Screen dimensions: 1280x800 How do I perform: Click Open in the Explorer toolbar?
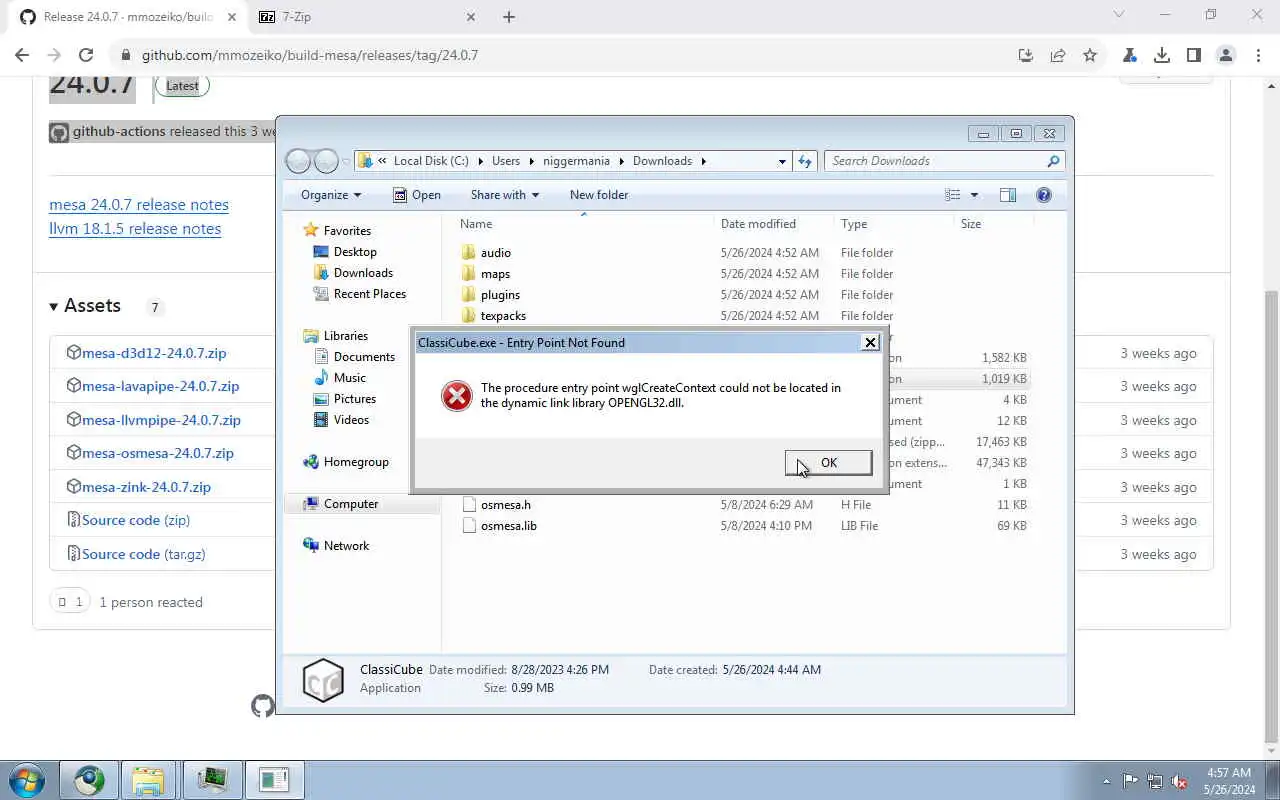pos(417,195)
